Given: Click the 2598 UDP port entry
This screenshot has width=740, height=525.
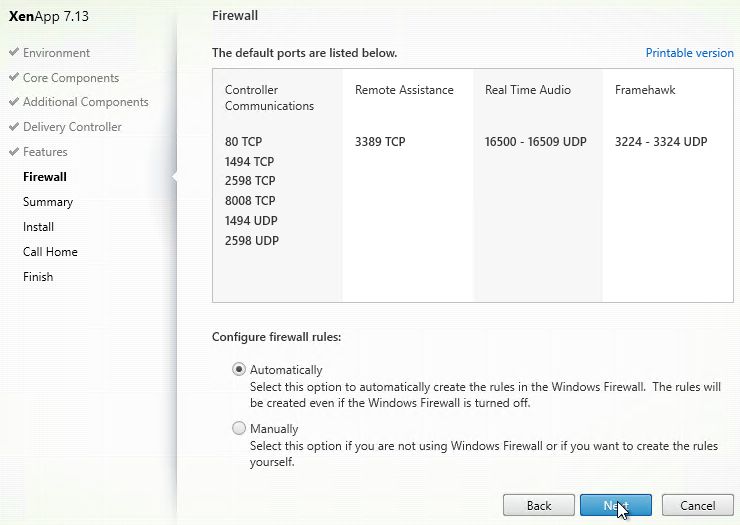Looking at the screenshot, I should [x=252, y=241].
